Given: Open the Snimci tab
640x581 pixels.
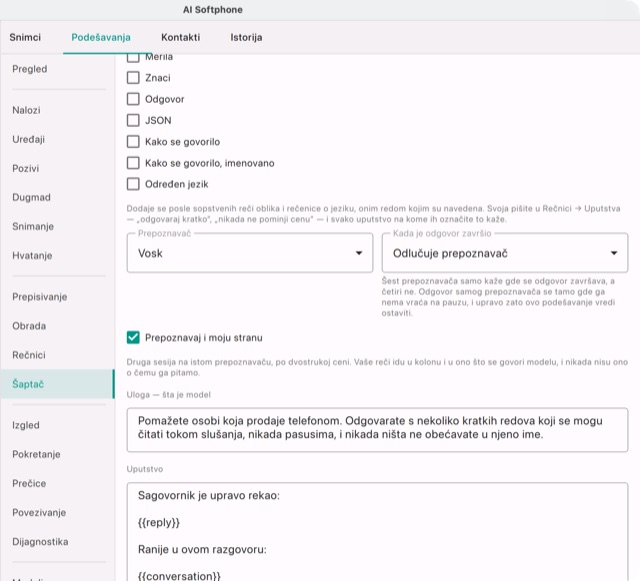Looking at the screenshot, I should (x=25, y=37).
